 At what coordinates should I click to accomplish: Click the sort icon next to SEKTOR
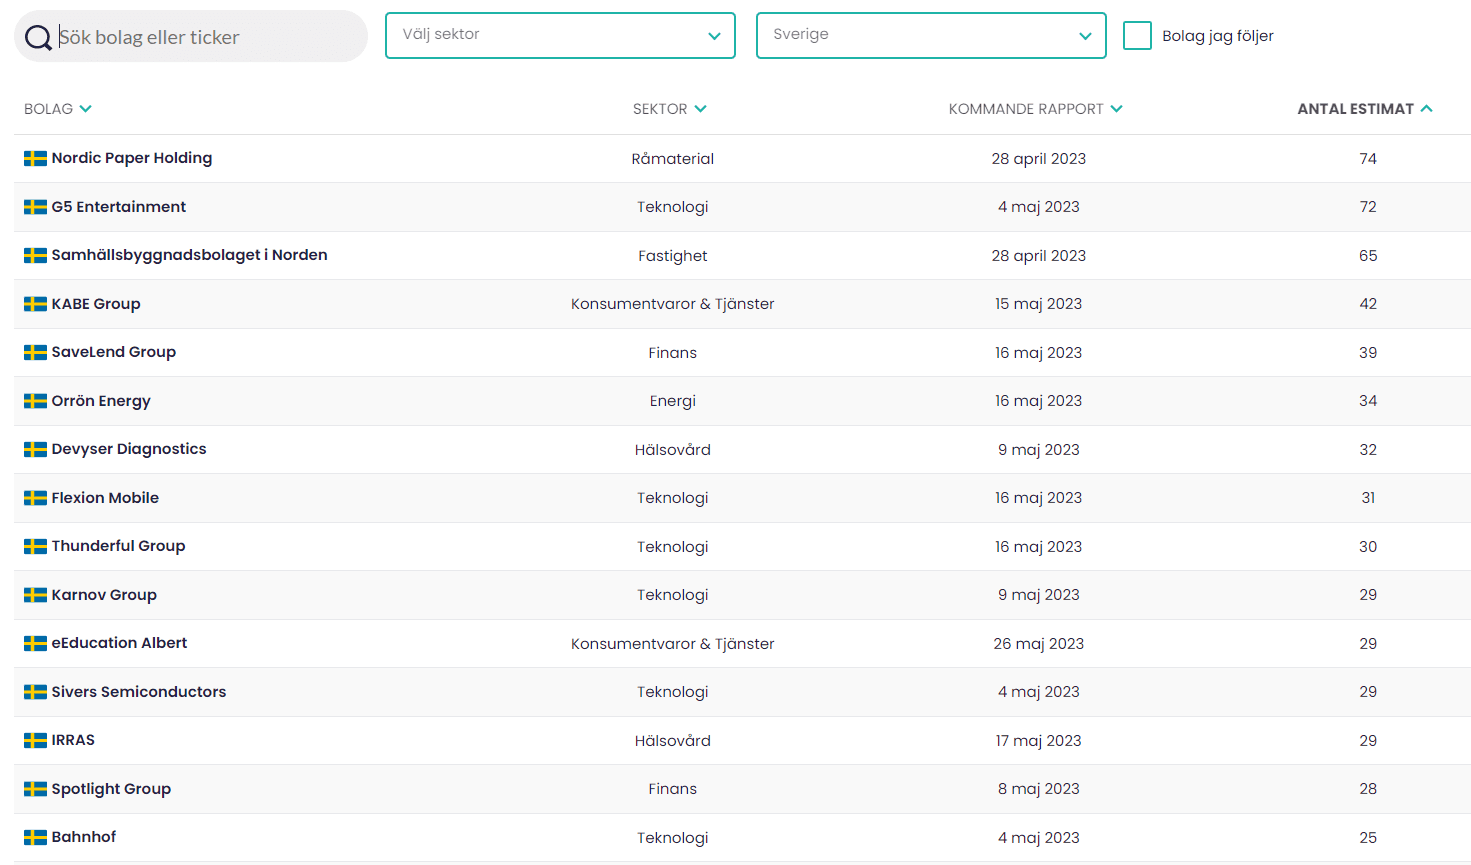pyautogui.click(x=700, y=109)
